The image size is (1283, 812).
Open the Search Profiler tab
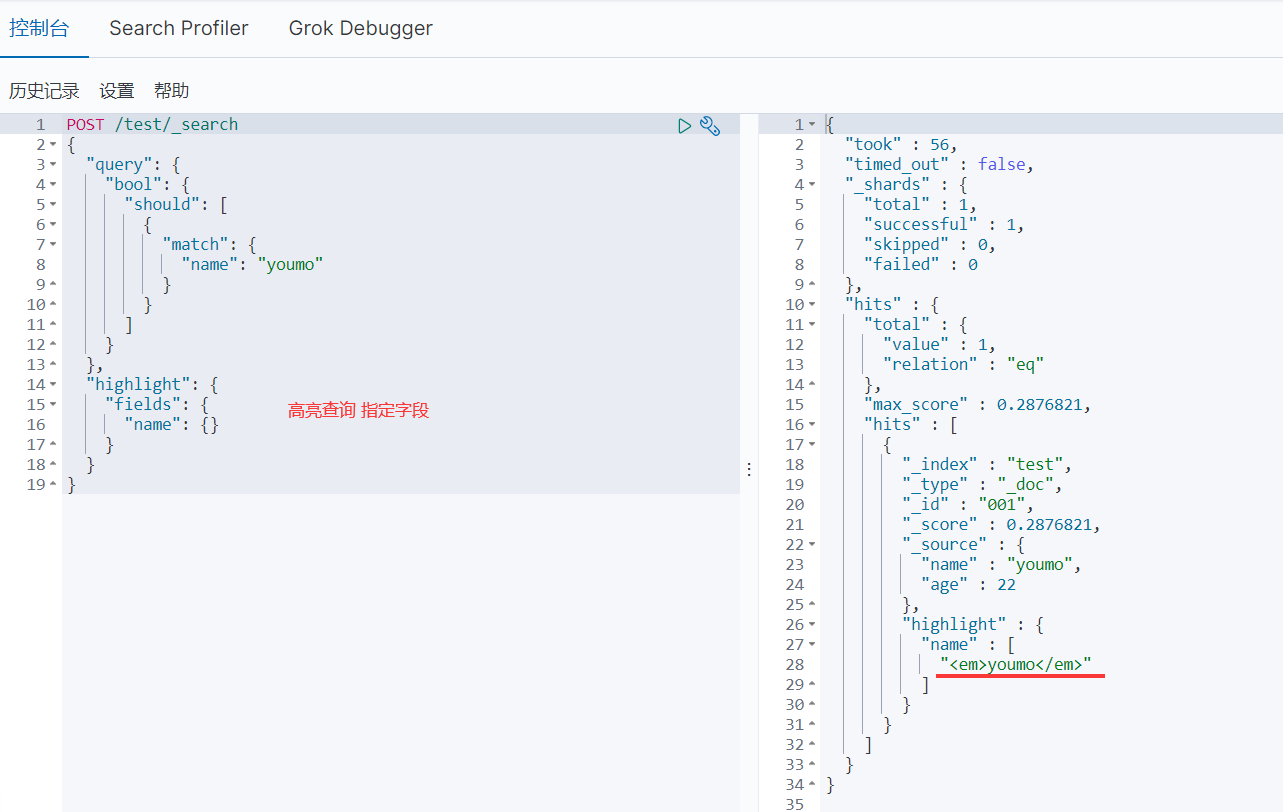pos(179,28)
